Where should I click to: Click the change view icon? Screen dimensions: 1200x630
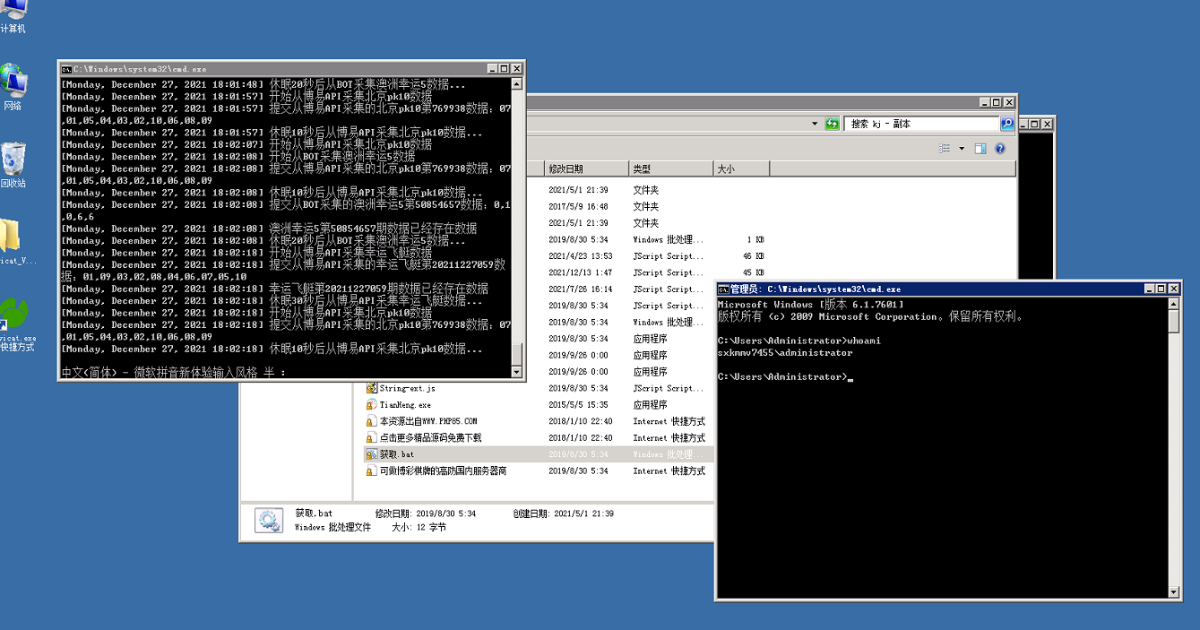point(944,148)
